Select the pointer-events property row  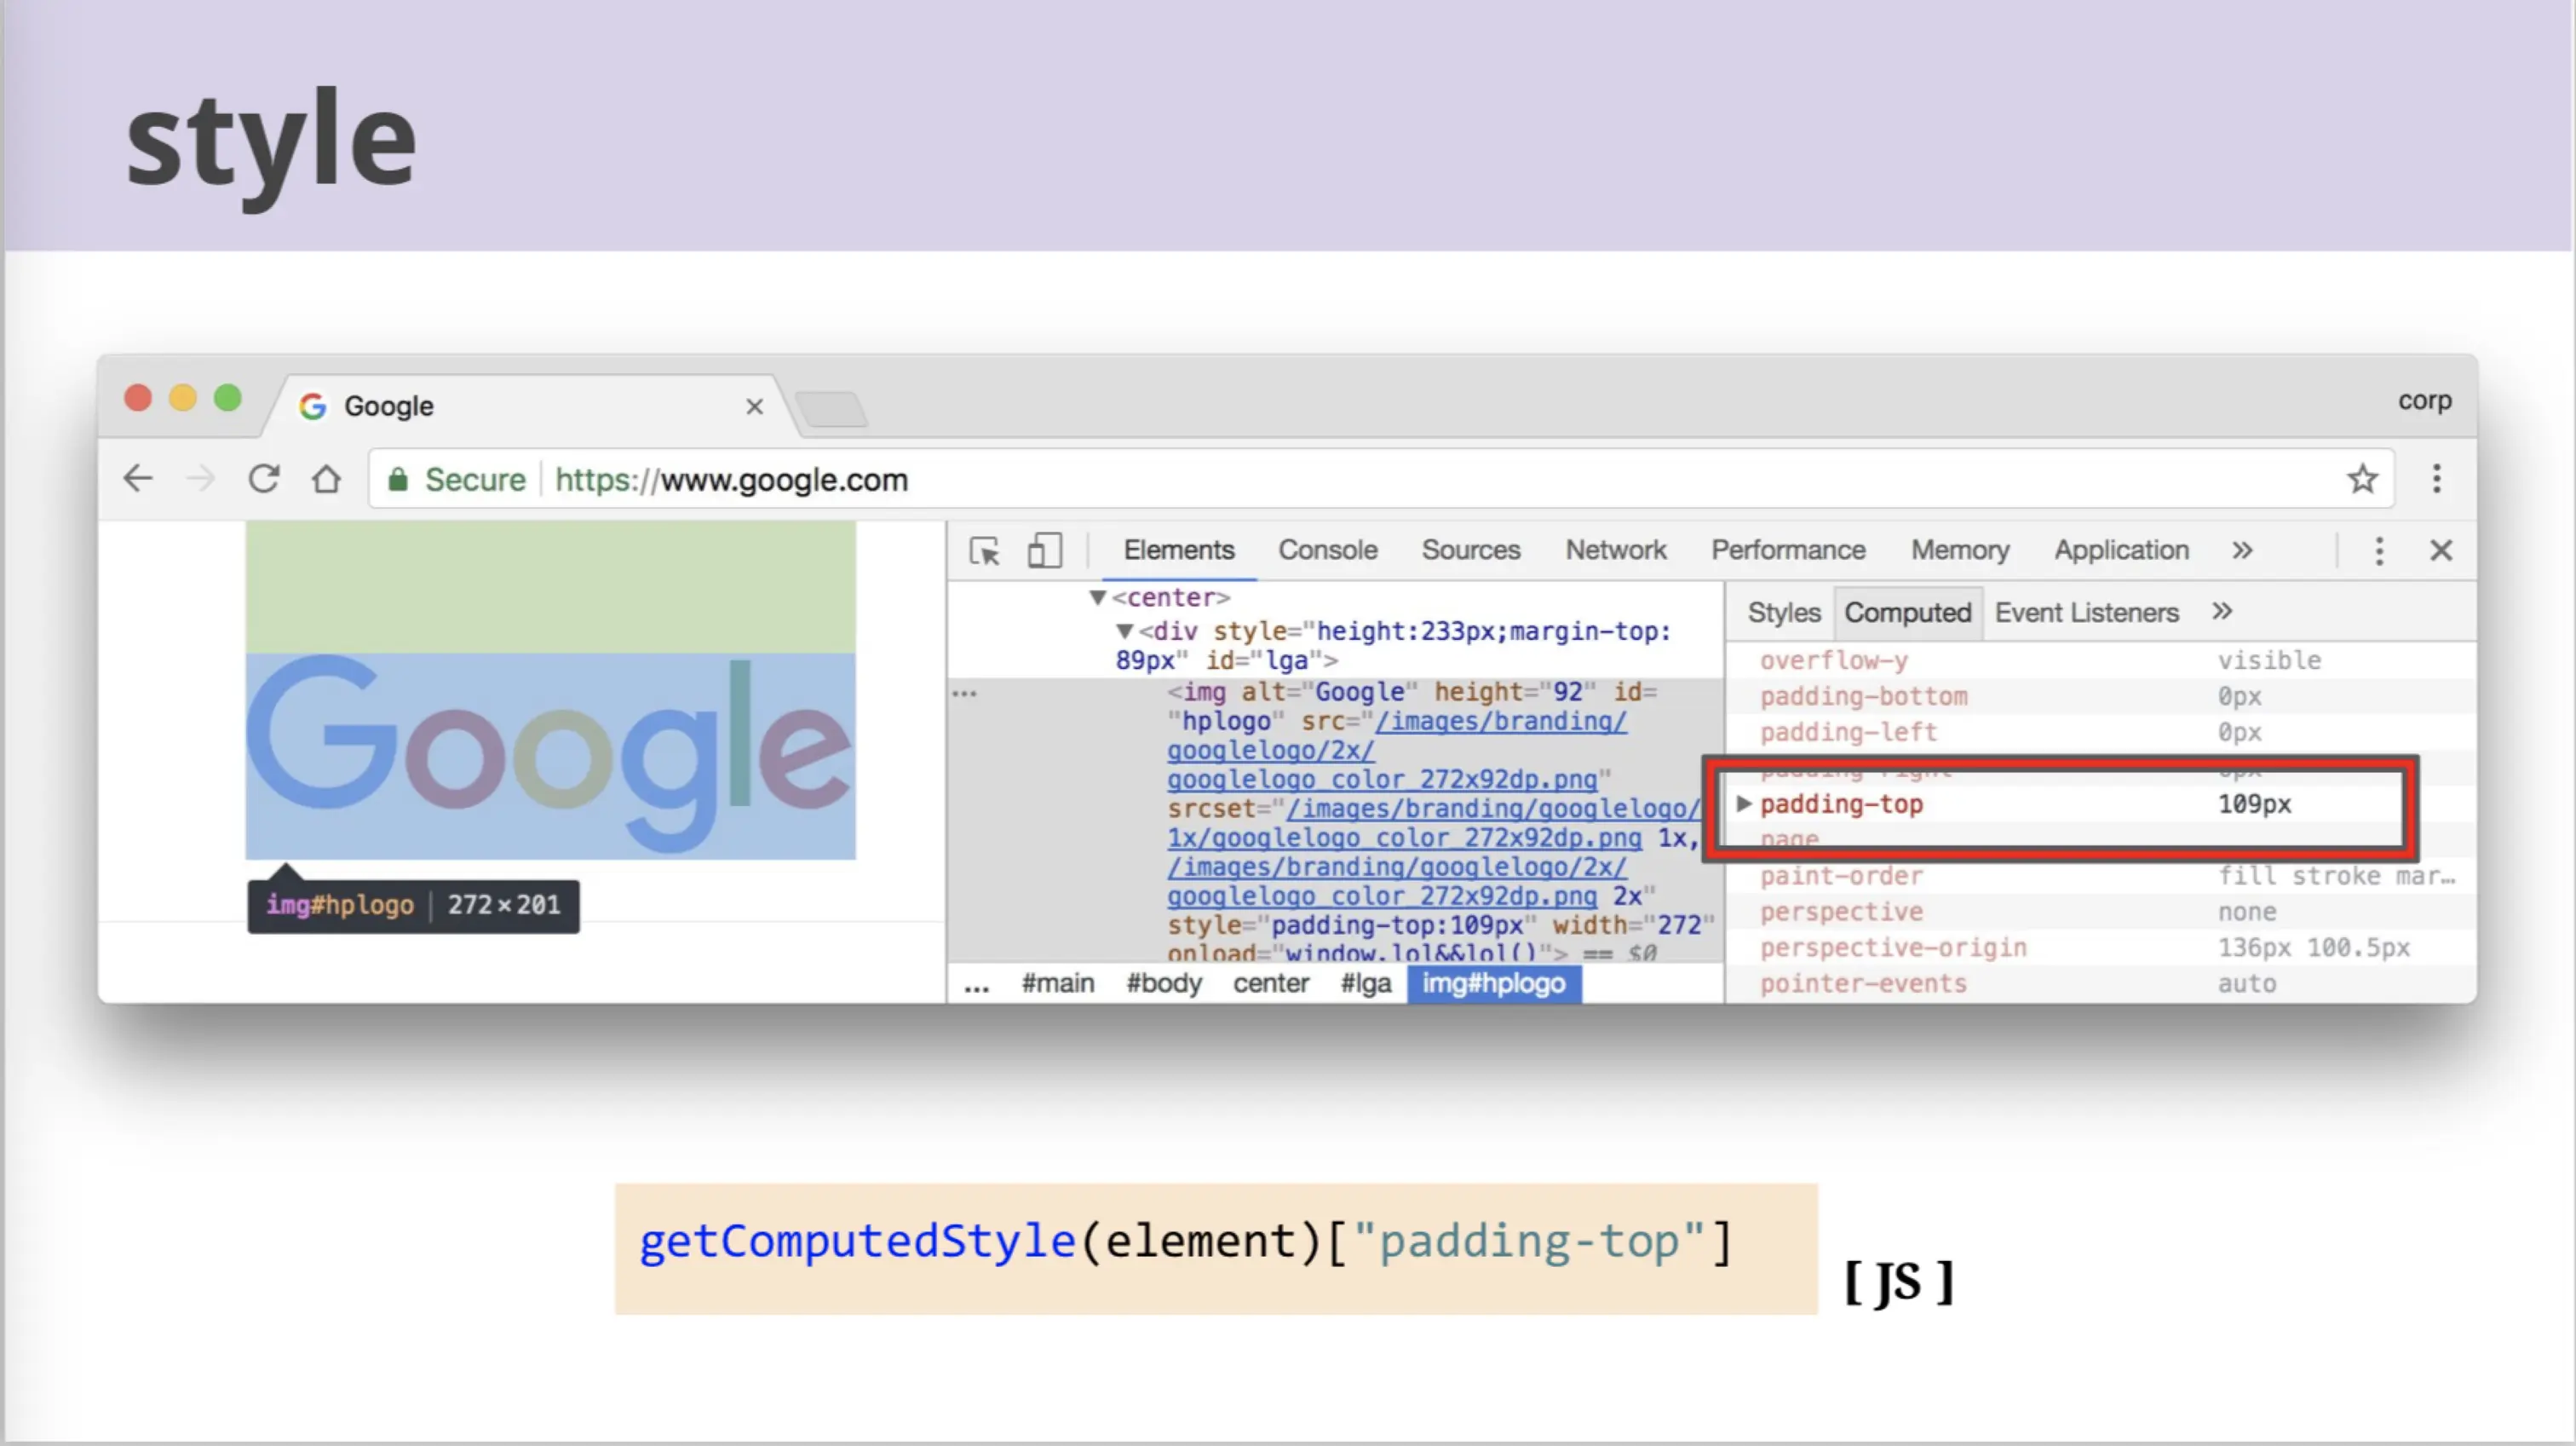(x=2100, y=984)
